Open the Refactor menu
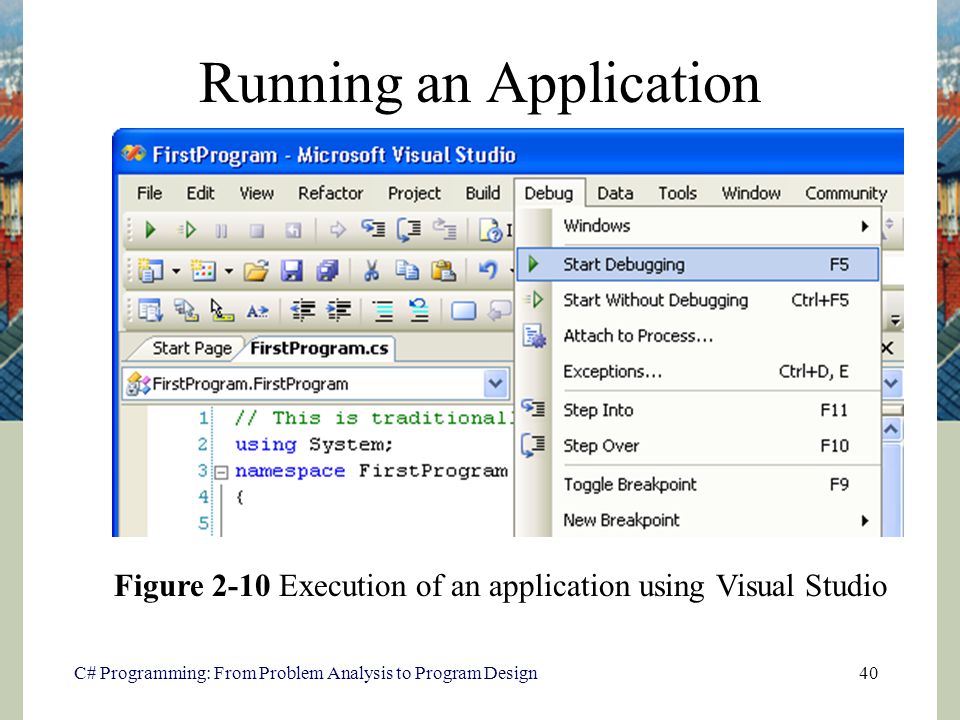This screenshot has width=960, height=720. click(x=331, y=193)
